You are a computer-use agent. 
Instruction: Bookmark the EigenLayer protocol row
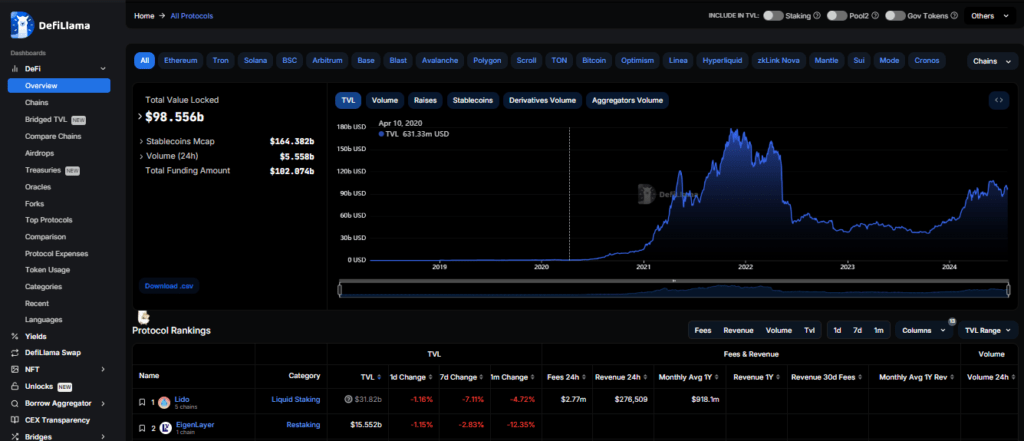pyautogui.click(x=142, y=426)
